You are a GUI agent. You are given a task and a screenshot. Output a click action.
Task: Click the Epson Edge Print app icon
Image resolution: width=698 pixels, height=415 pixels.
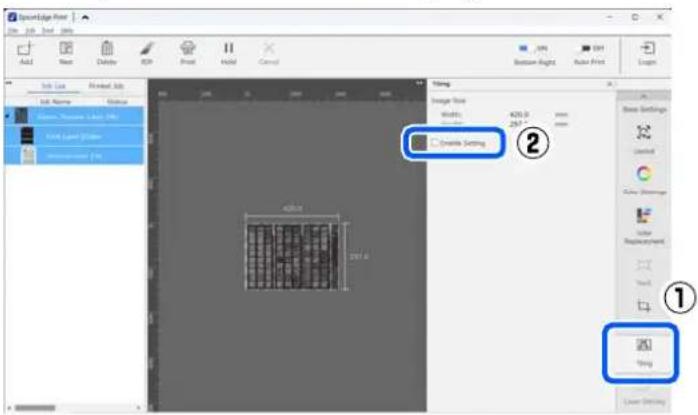click(x=12, y=17)
